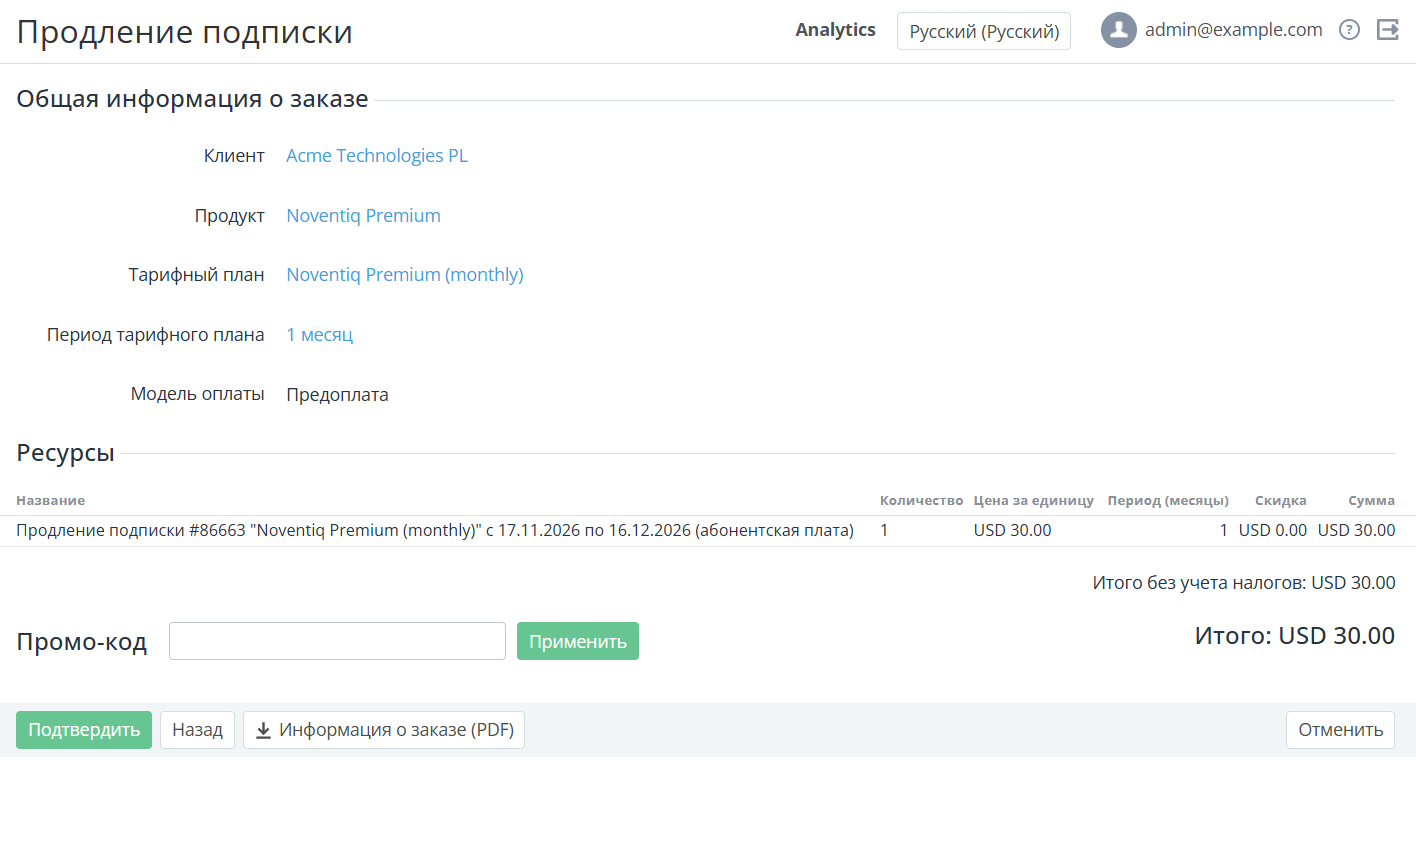This screenshot has width=1416, height=857.
Task: Open the Русский language selector
Action: [984, 31]
